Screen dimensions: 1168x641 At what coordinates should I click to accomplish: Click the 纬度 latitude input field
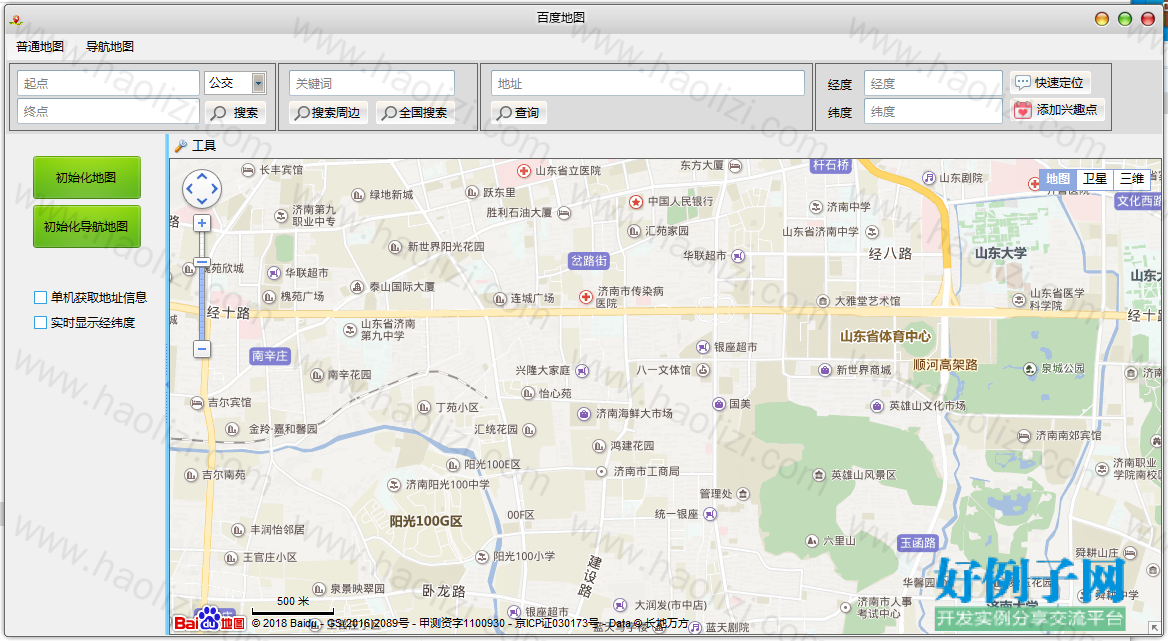pos(933,111)
